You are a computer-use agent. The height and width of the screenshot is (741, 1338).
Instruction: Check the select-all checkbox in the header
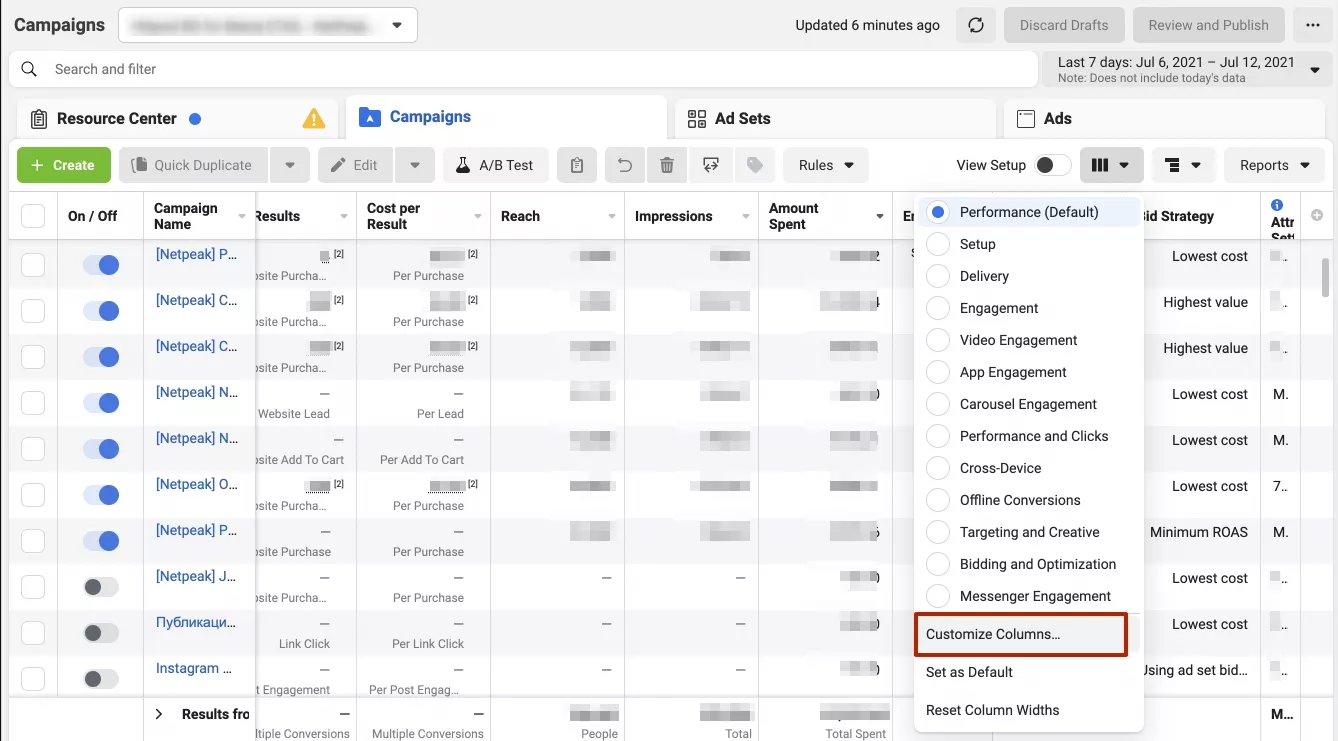pos(33,216)
